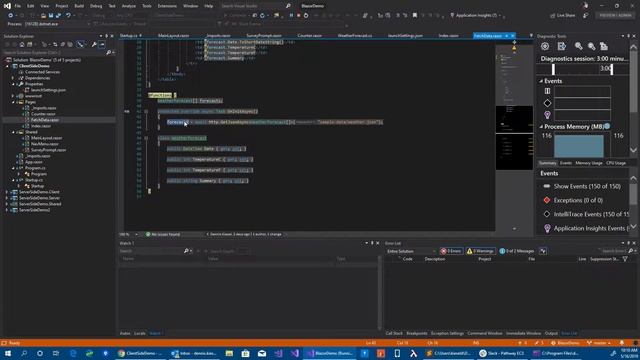Click the Undo toolbar icon

(68, 16)
